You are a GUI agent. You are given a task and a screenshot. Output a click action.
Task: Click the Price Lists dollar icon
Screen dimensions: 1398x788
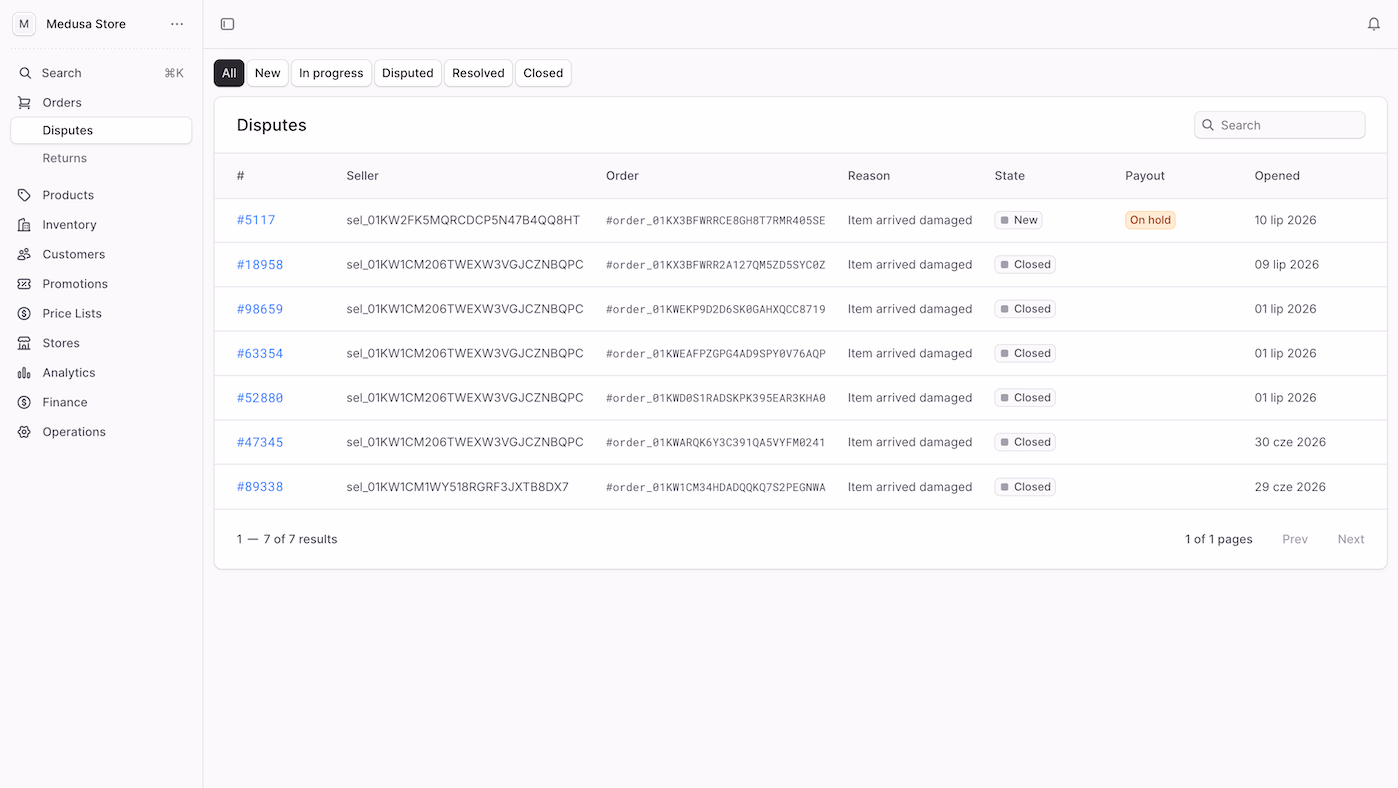[x=24, y=313]
